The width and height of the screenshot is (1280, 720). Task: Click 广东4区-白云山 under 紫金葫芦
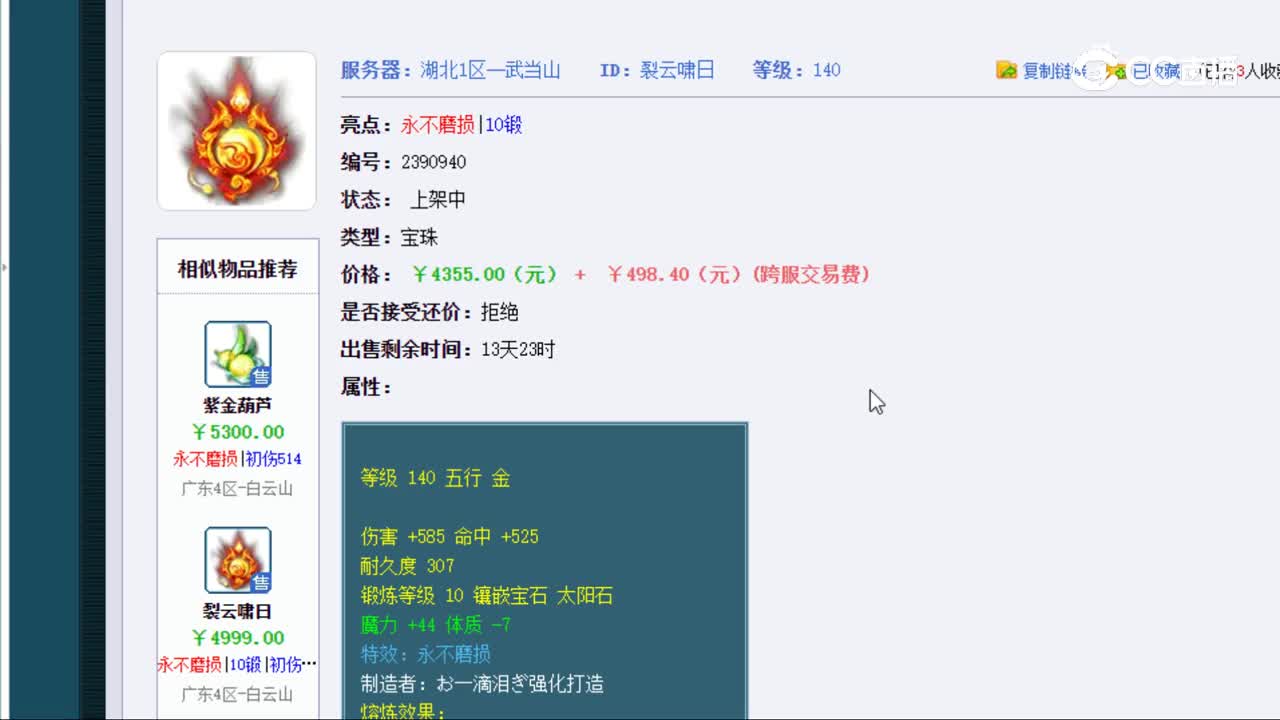point(237,489)
